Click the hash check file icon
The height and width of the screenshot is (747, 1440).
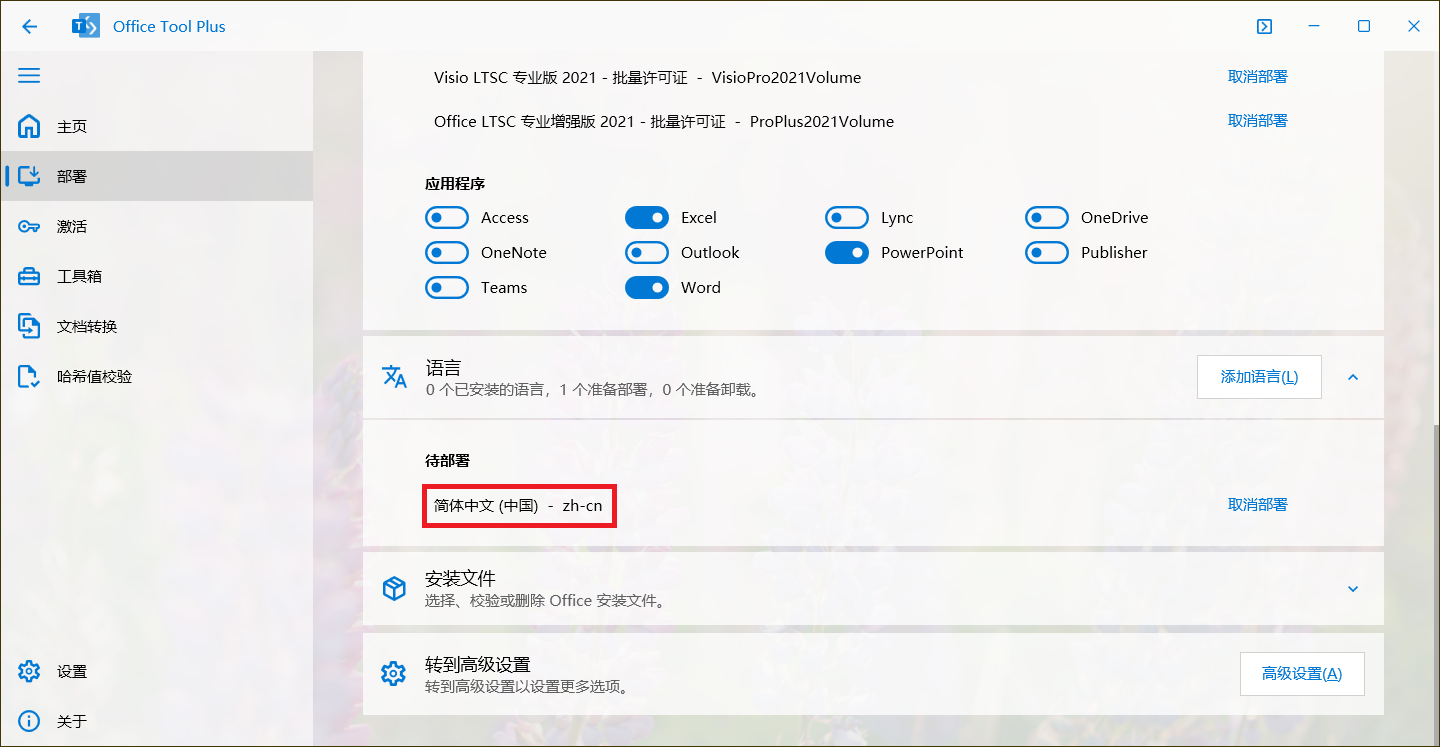pyautogui.click(x=29, y=377)
